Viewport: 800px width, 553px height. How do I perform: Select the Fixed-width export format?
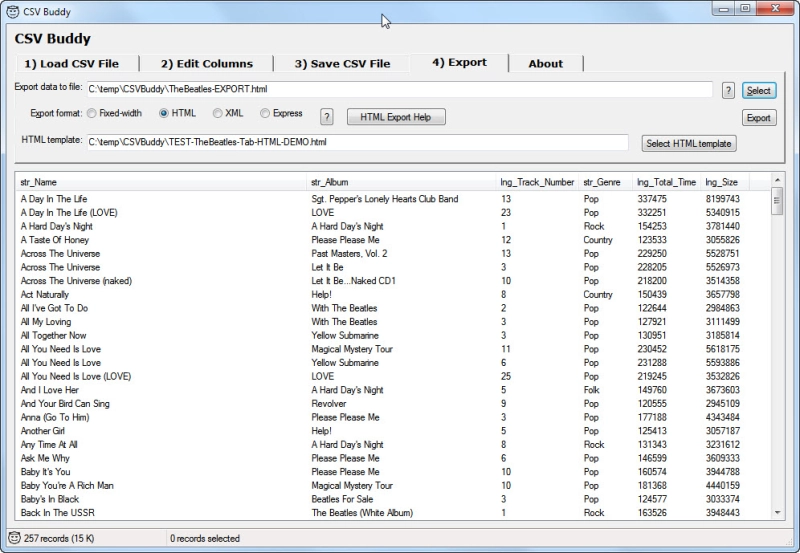tap(114, 113)
